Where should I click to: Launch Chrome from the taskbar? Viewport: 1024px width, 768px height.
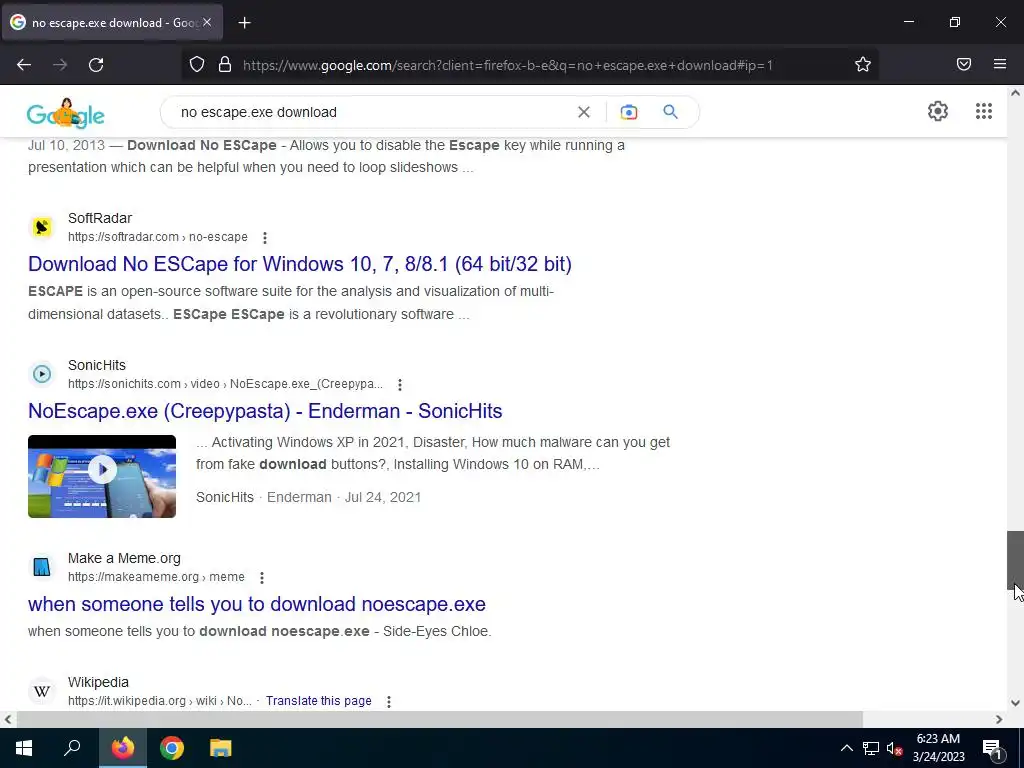pyautogui.click(x=172, y=748)
